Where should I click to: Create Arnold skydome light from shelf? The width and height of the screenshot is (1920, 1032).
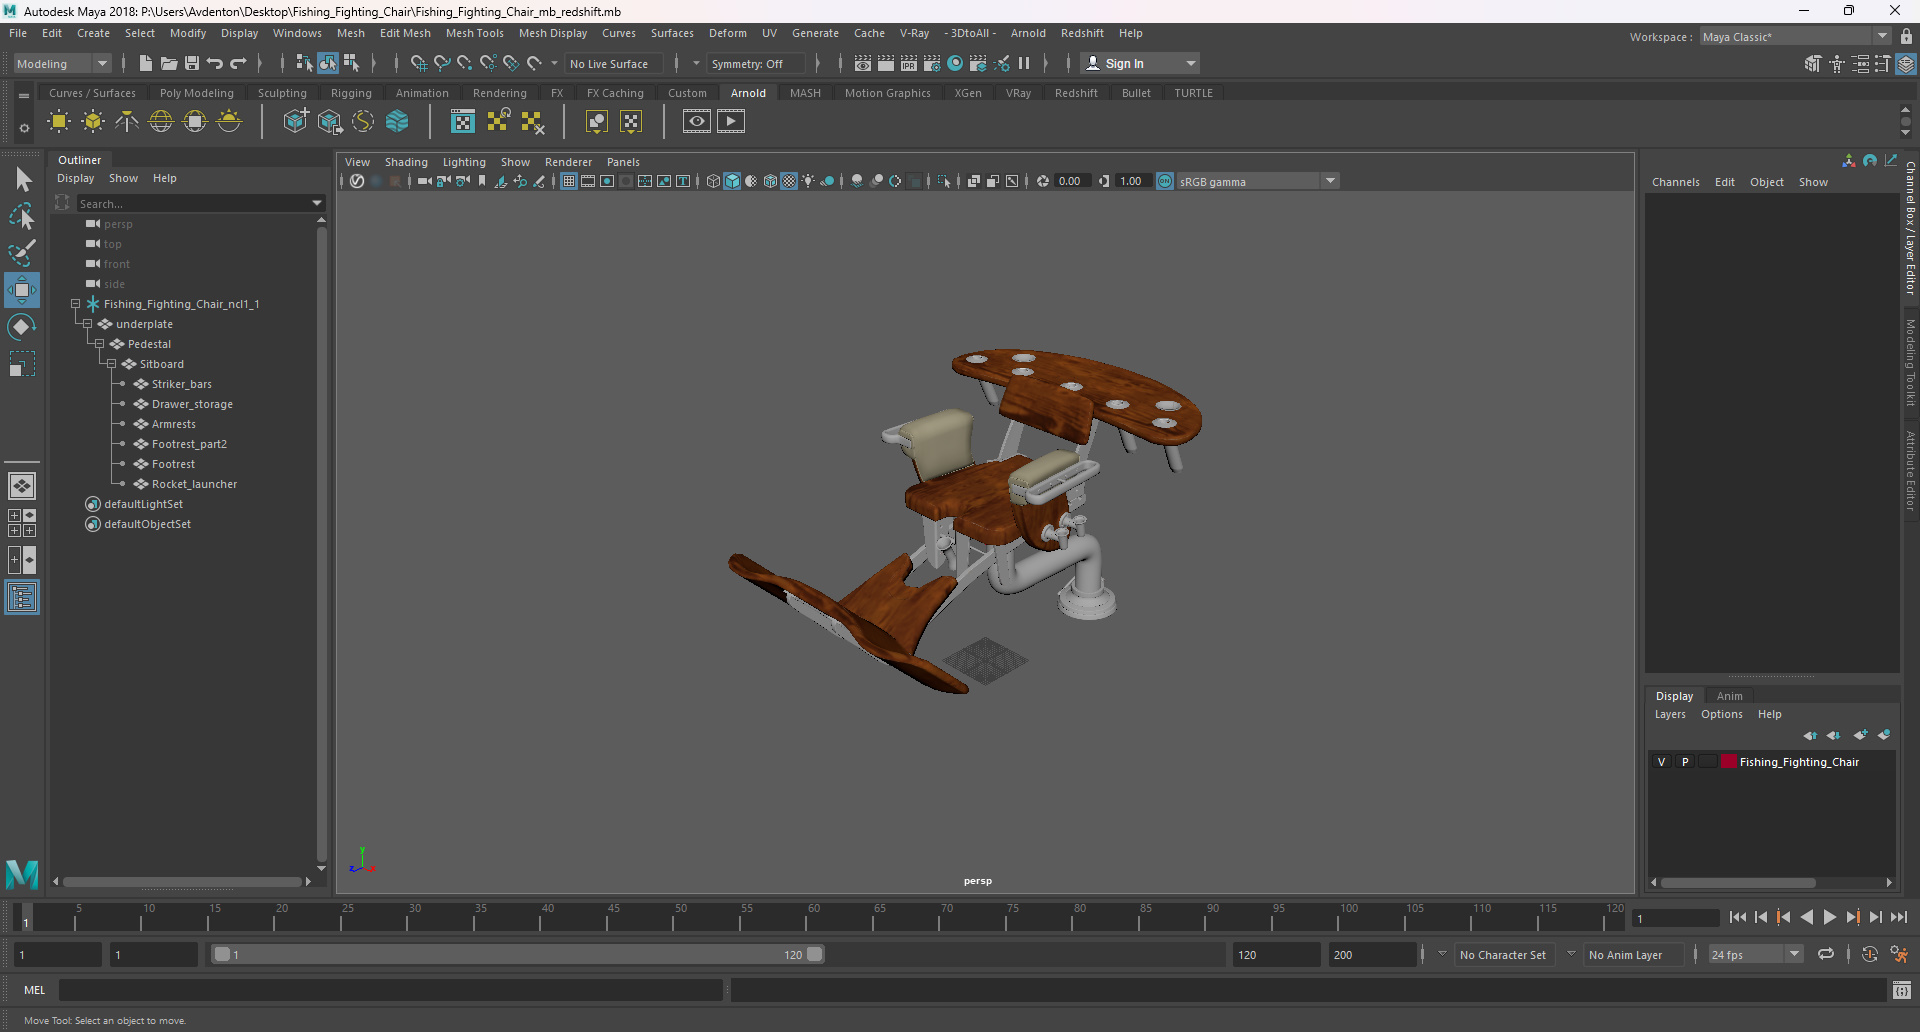(161, 122)
